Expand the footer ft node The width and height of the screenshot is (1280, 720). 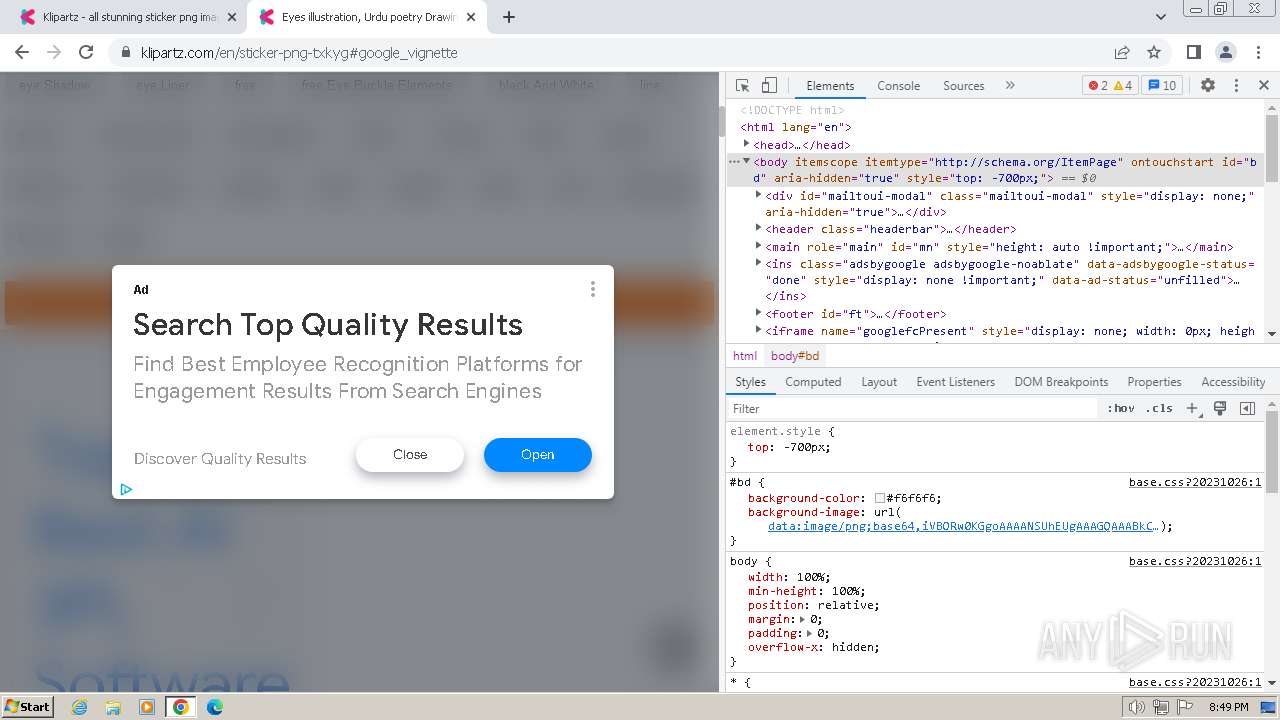(x=758, y=313)
